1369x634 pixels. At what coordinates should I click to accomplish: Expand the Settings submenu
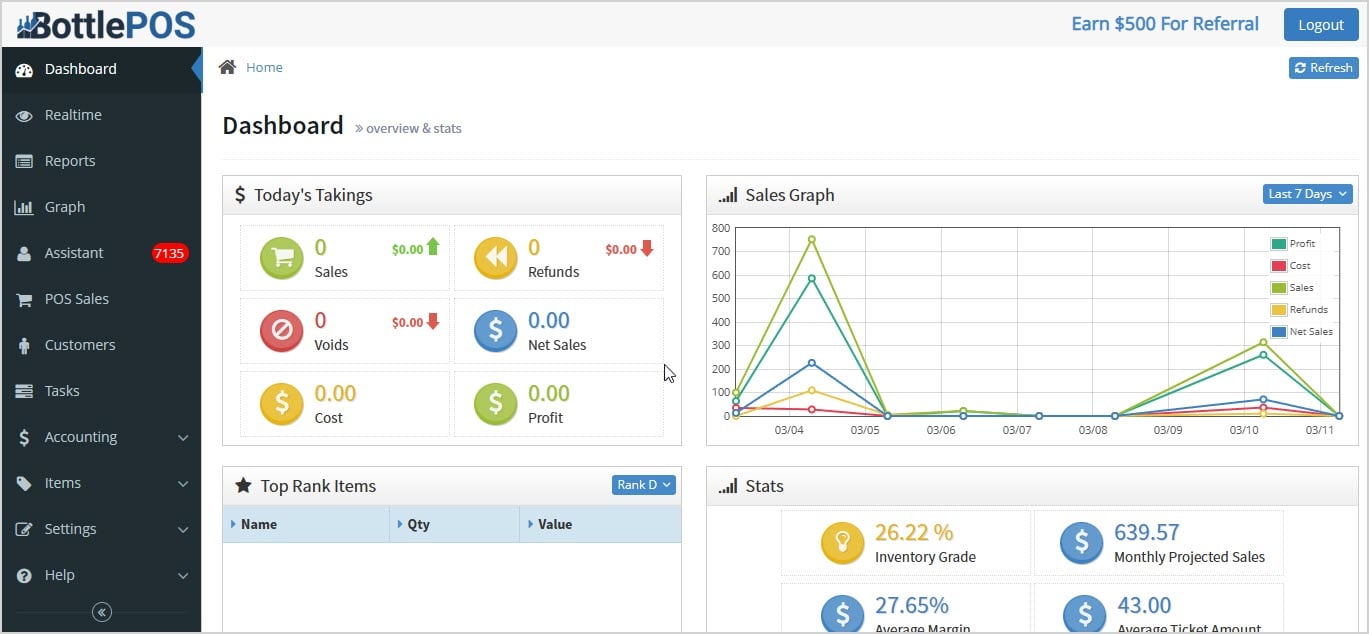(x=71, y=529)
